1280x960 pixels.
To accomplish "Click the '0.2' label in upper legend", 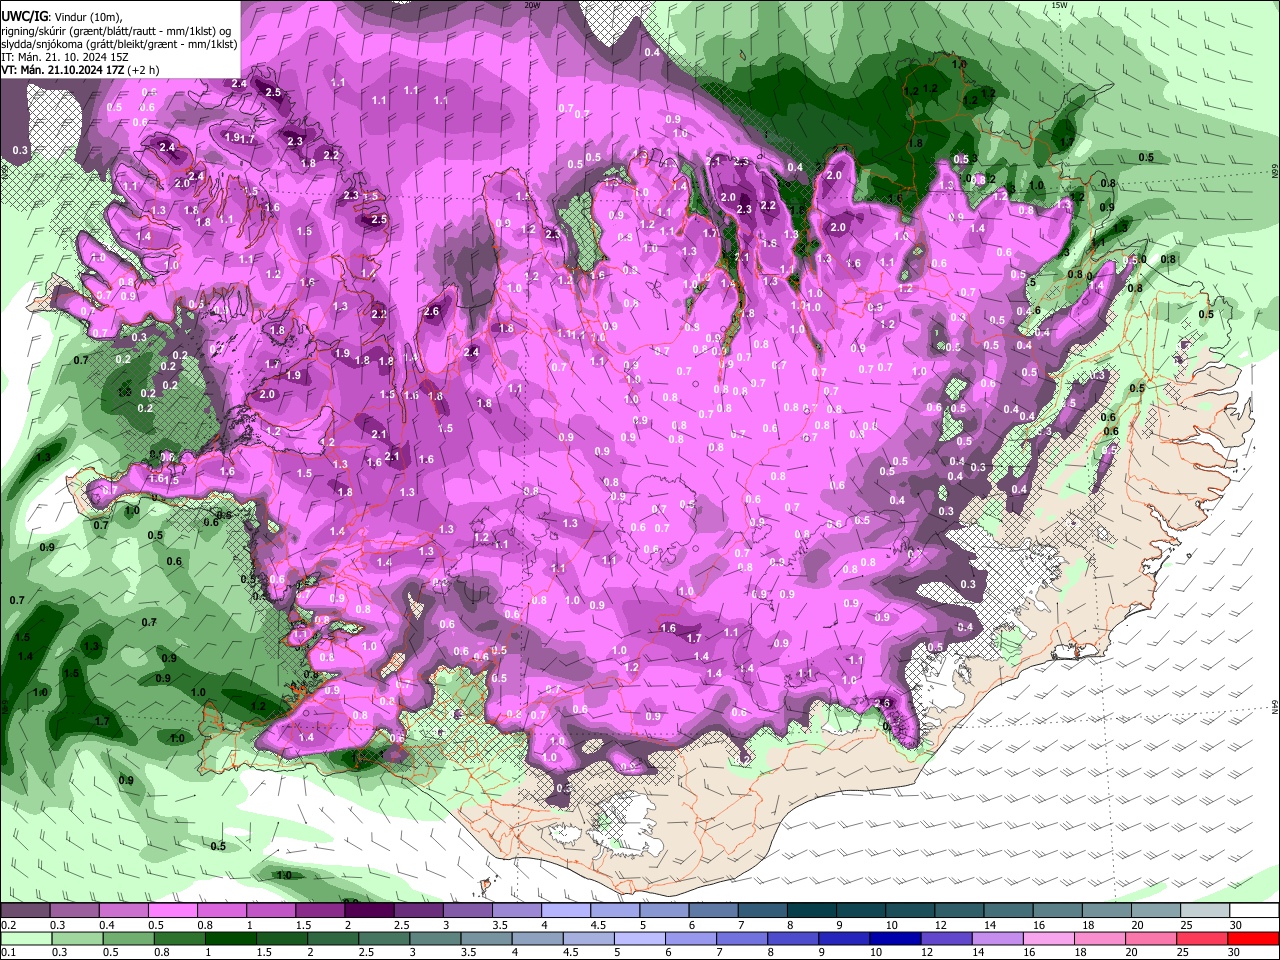I will (x=8, y=925).
